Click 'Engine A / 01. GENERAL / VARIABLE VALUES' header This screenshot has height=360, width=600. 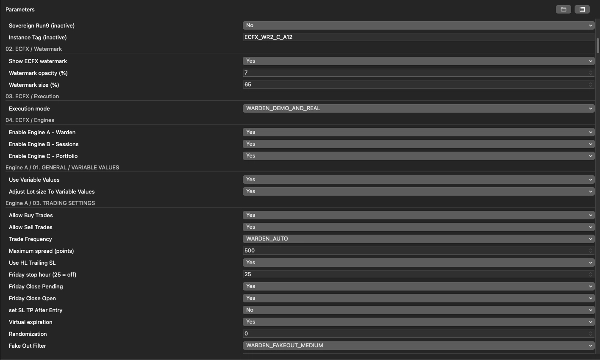pos(62,168)
